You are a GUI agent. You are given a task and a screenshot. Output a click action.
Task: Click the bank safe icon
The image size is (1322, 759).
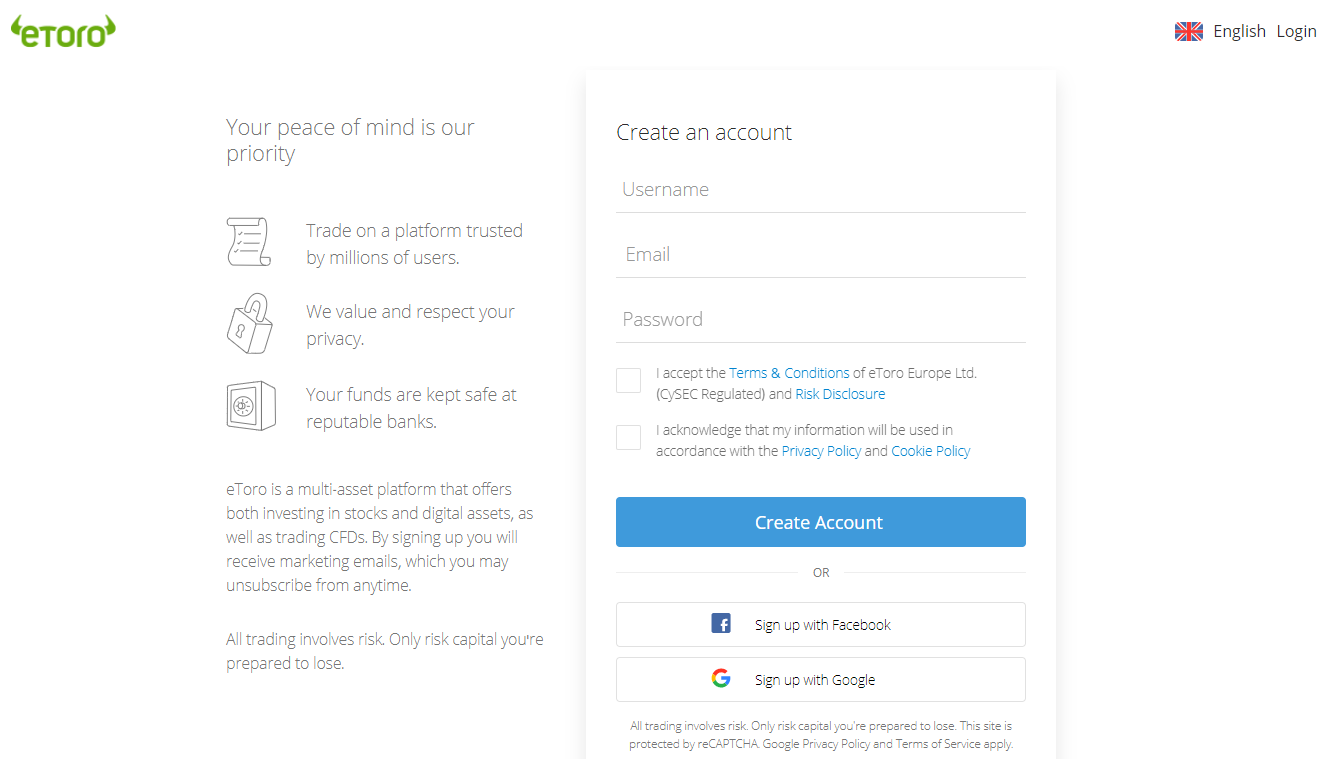[x=251, y=406]
